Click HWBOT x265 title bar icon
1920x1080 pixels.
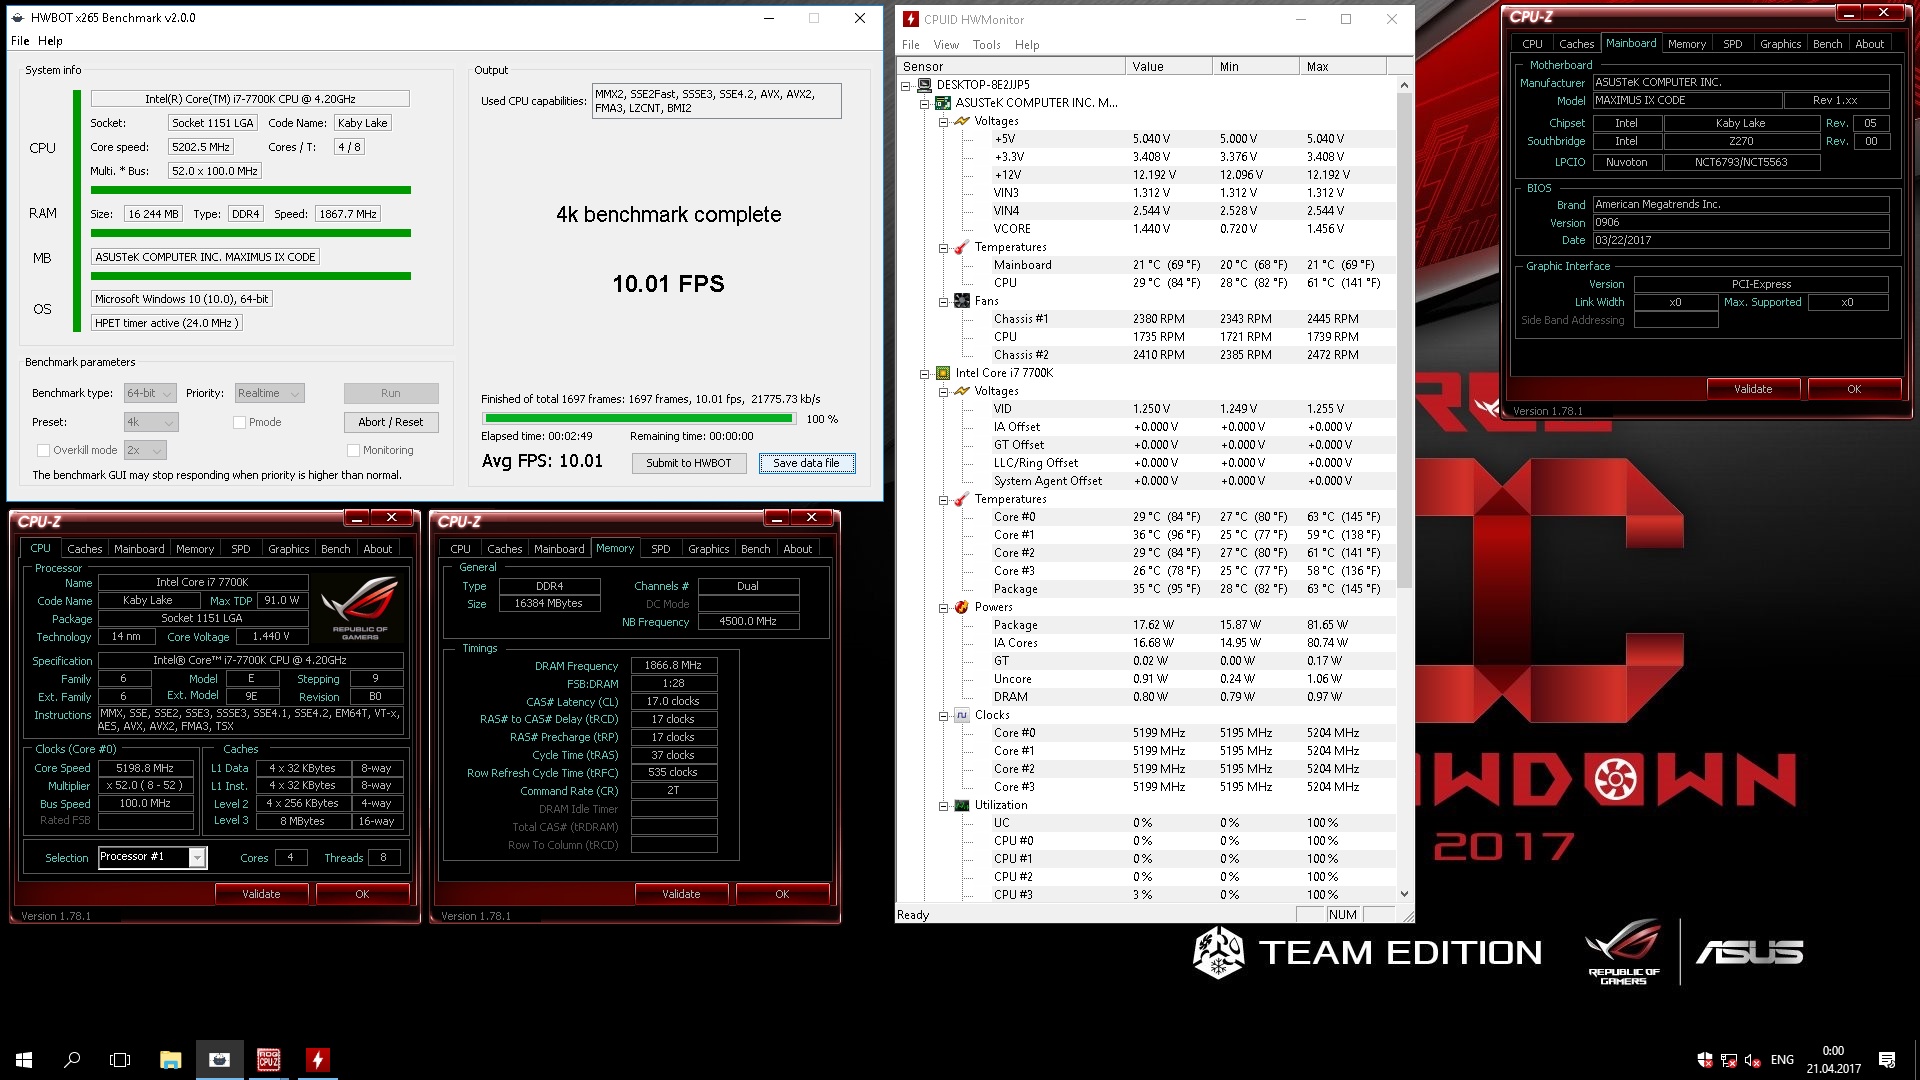point(18,18)
